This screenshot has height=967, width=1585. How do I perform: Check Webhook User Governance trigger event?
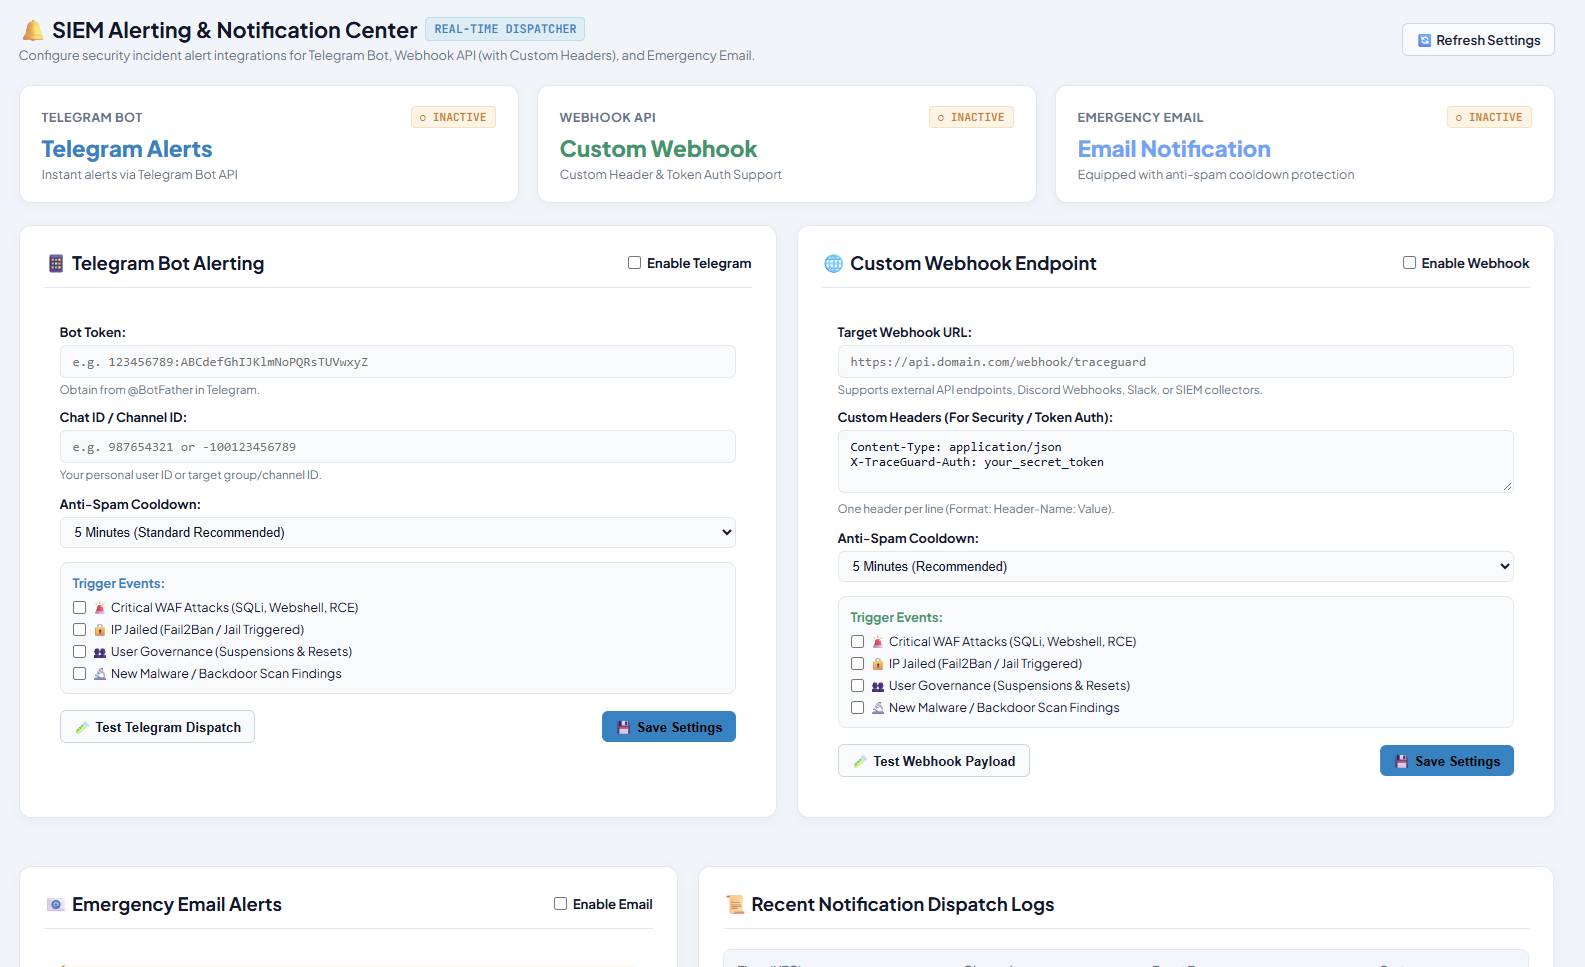857,686
